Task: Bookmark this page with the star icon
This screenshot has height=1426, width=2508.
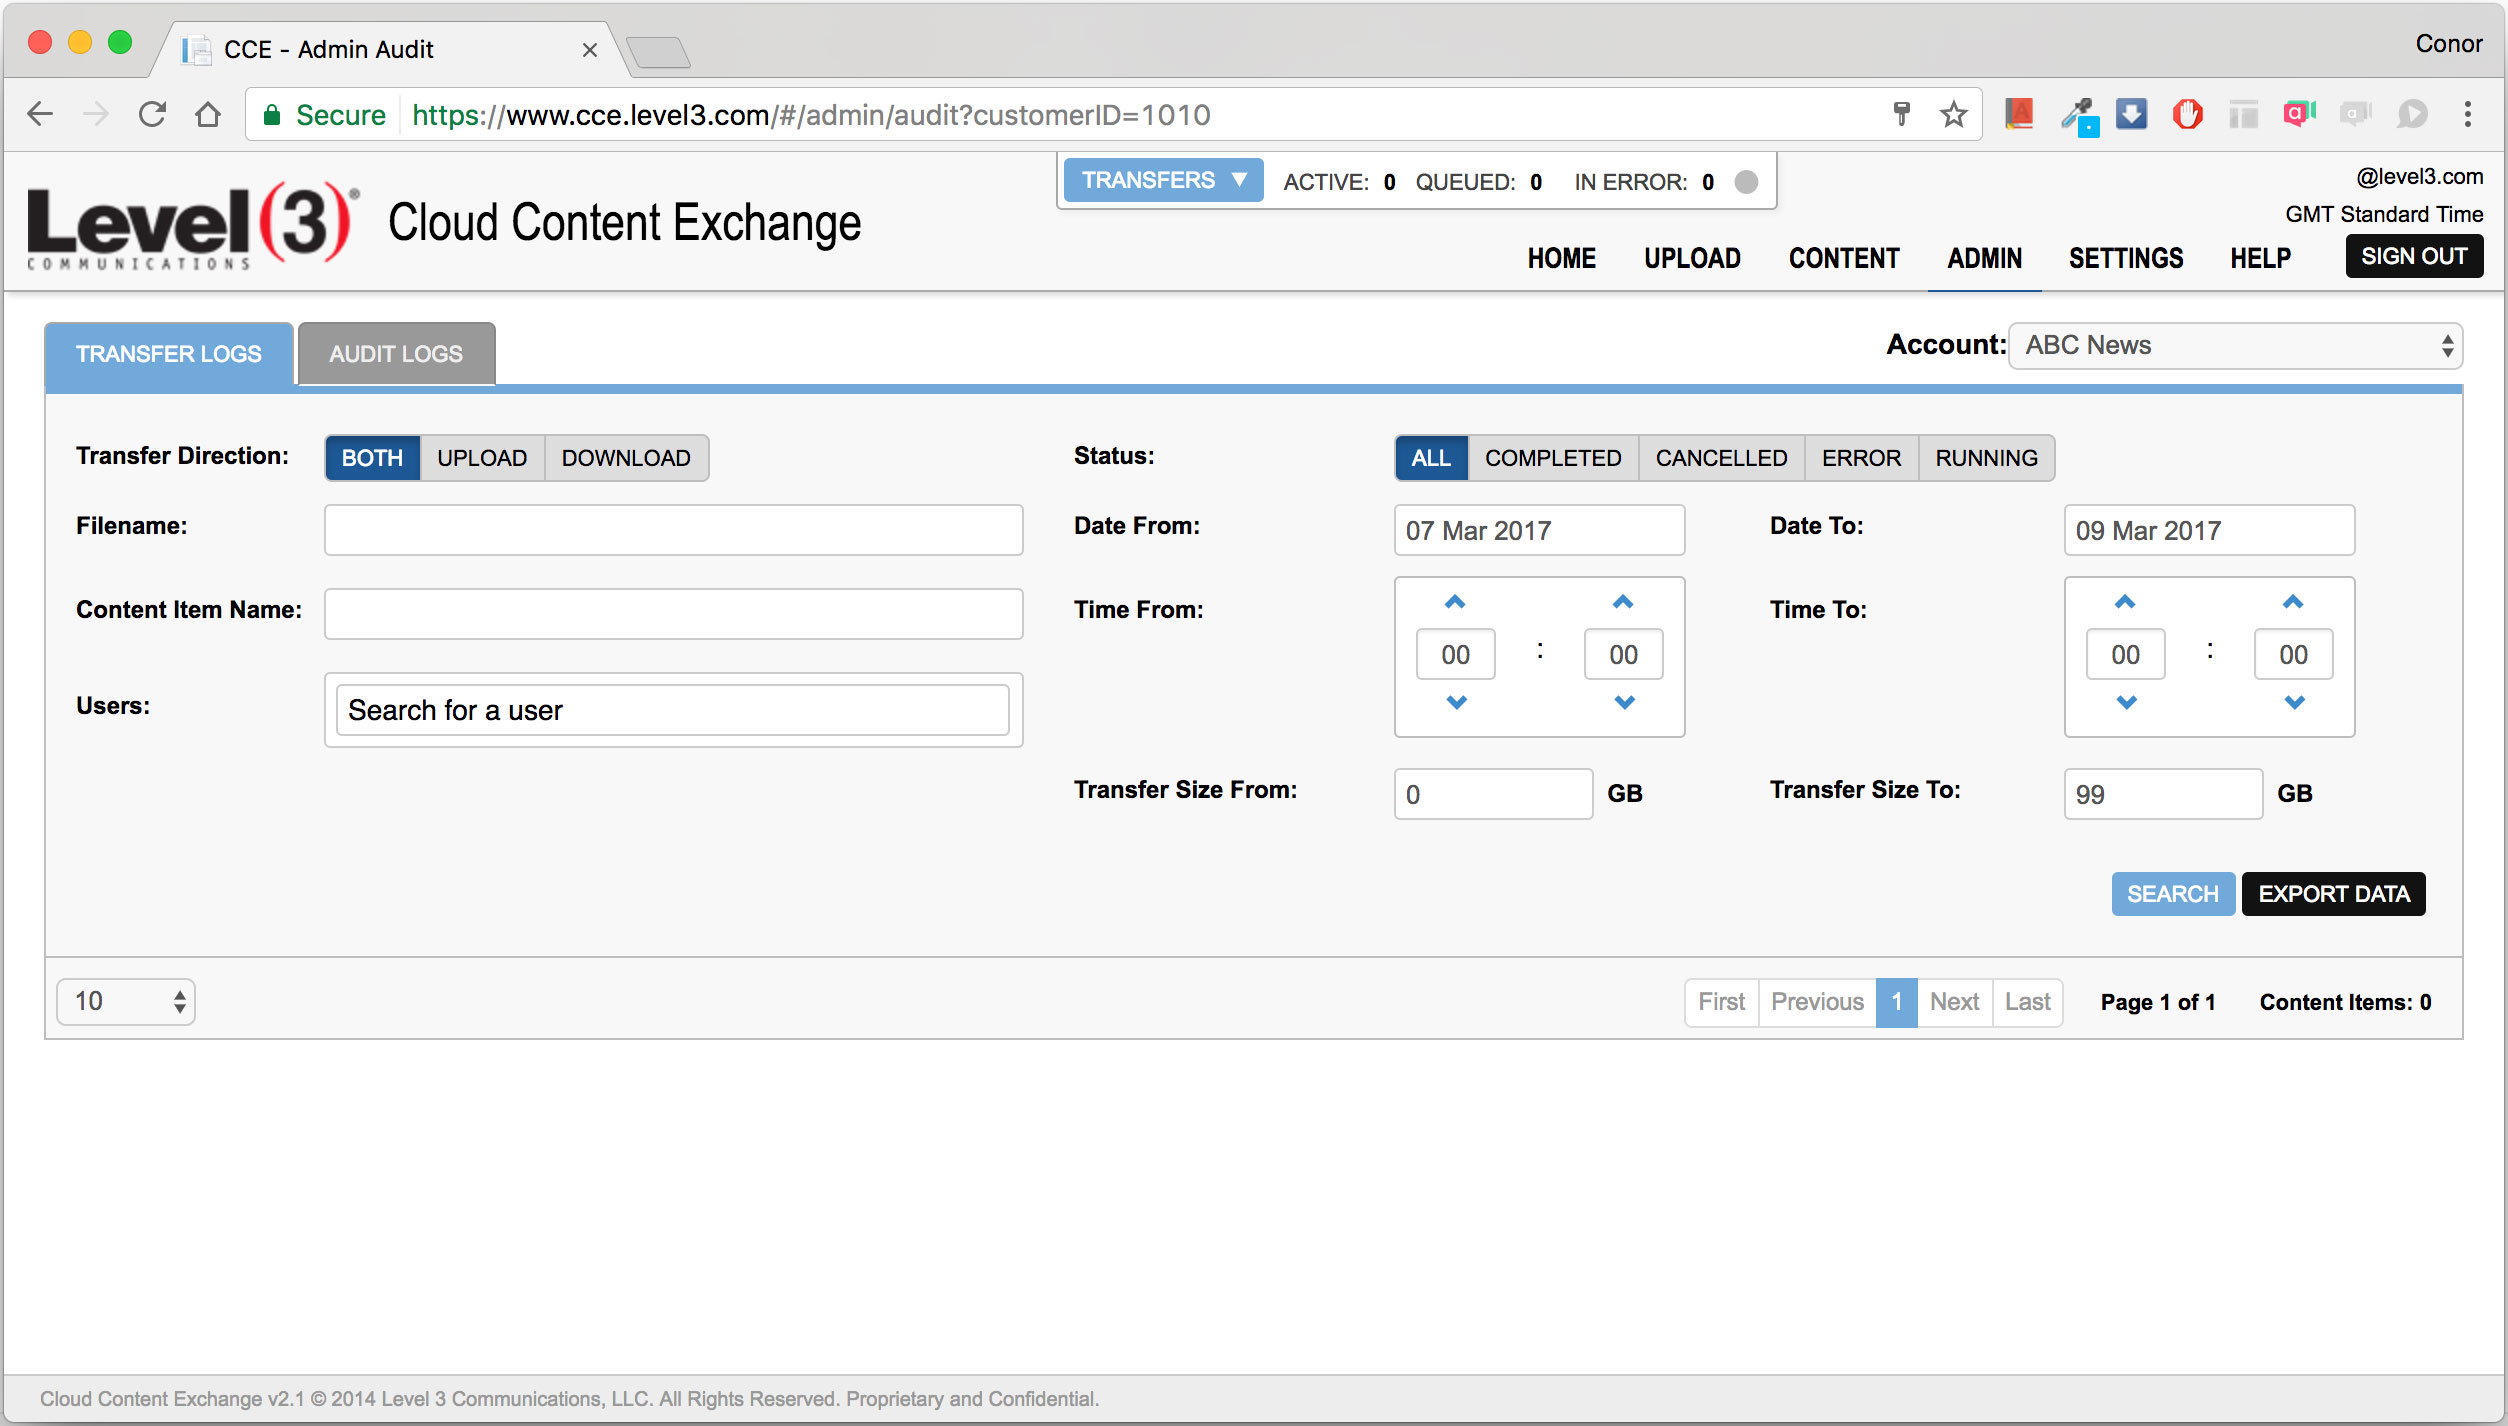Action: pyautogui.click(x=1953, y=114)
